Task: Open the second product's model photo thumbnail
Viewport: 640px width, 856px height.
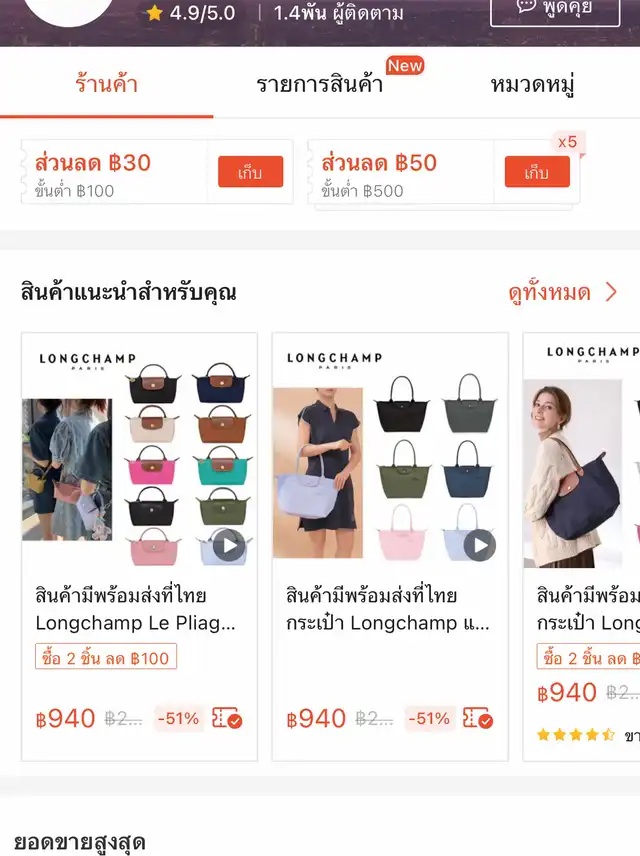Action: click(x=318, y=473)
